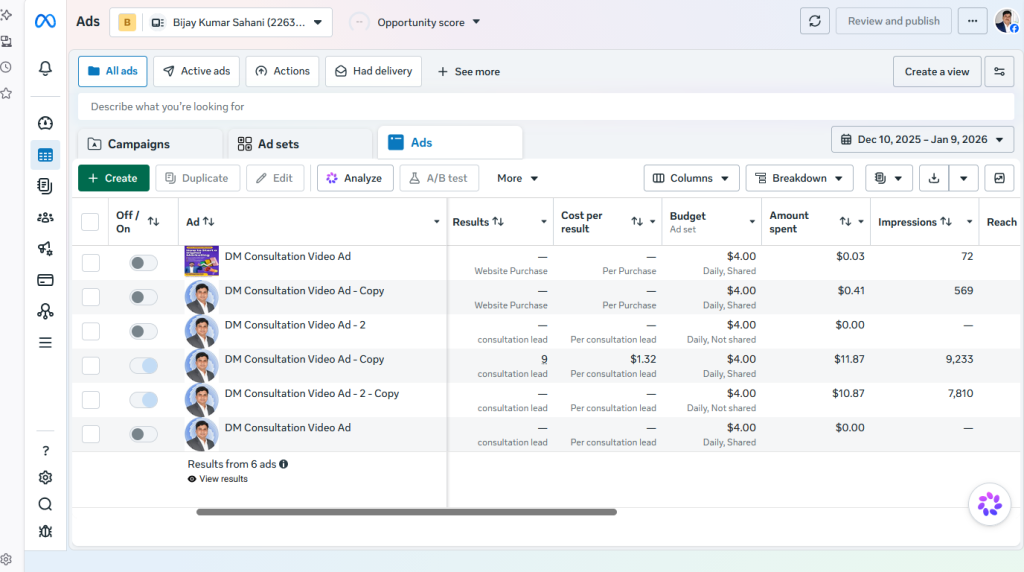
Task: Open the date range Dec 10, 2025 – Jan 9, 2026 picker
Action: point(922,140)
